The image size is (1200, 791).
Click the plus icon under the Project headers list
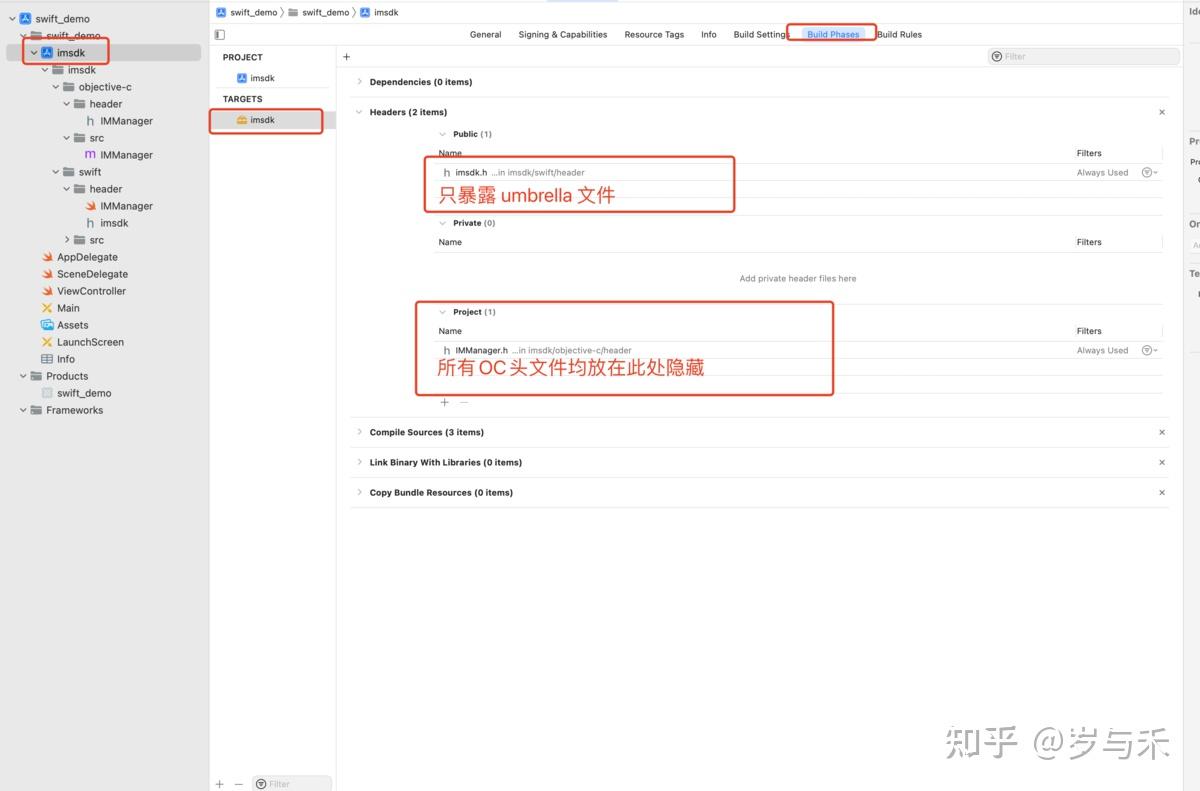click(444, 402)
